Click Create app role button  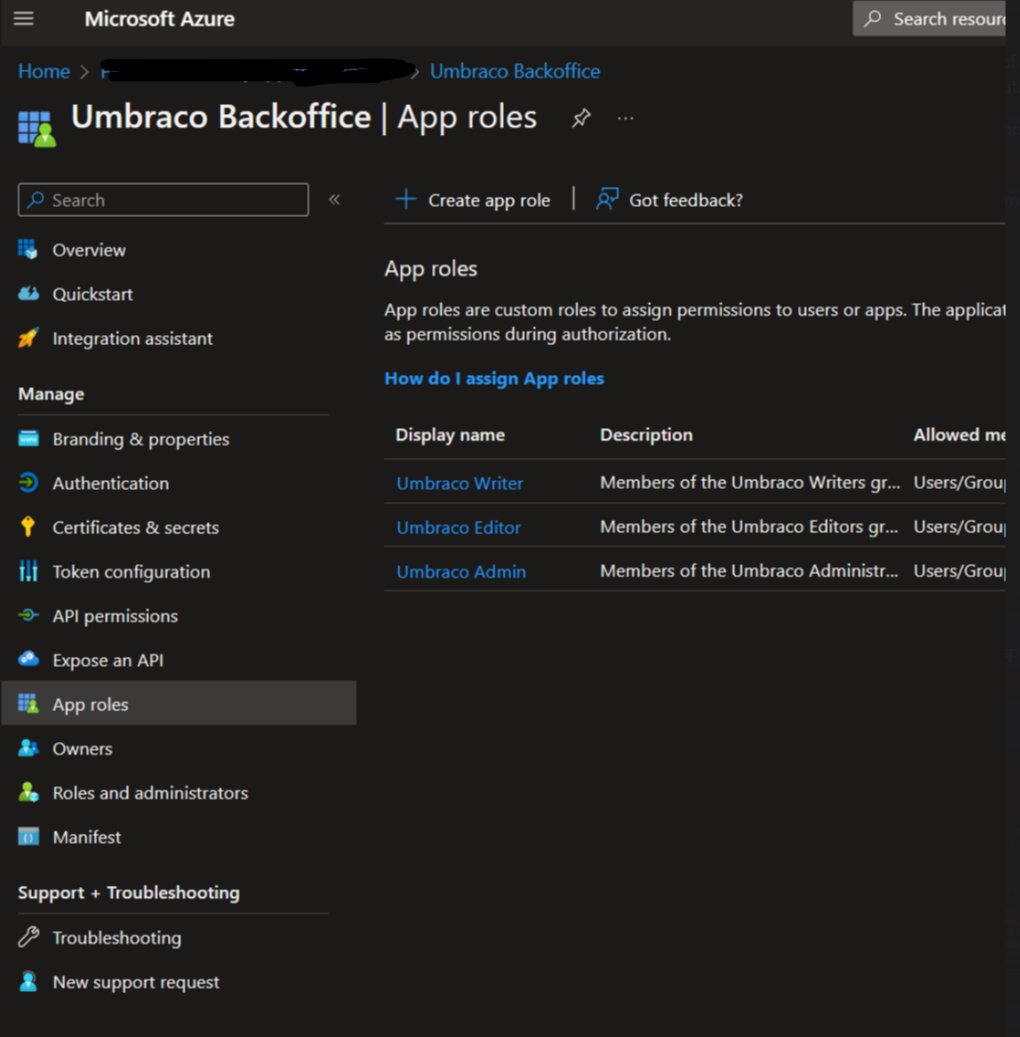click(474, 200)
